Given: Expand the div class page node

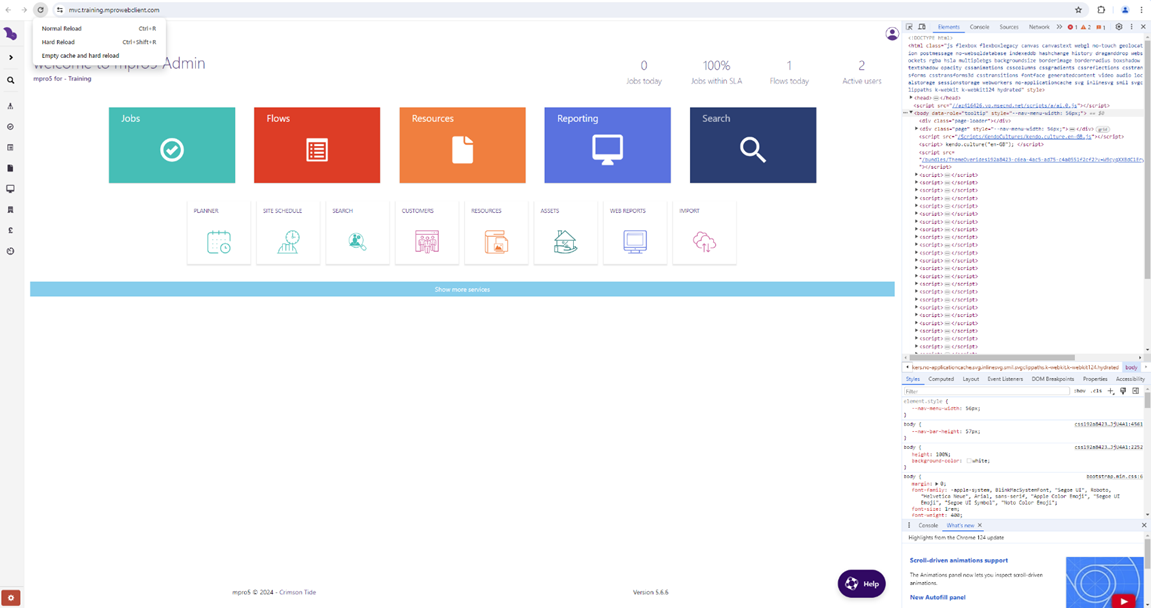Looking at the screenshot, I should coord(916,129).
